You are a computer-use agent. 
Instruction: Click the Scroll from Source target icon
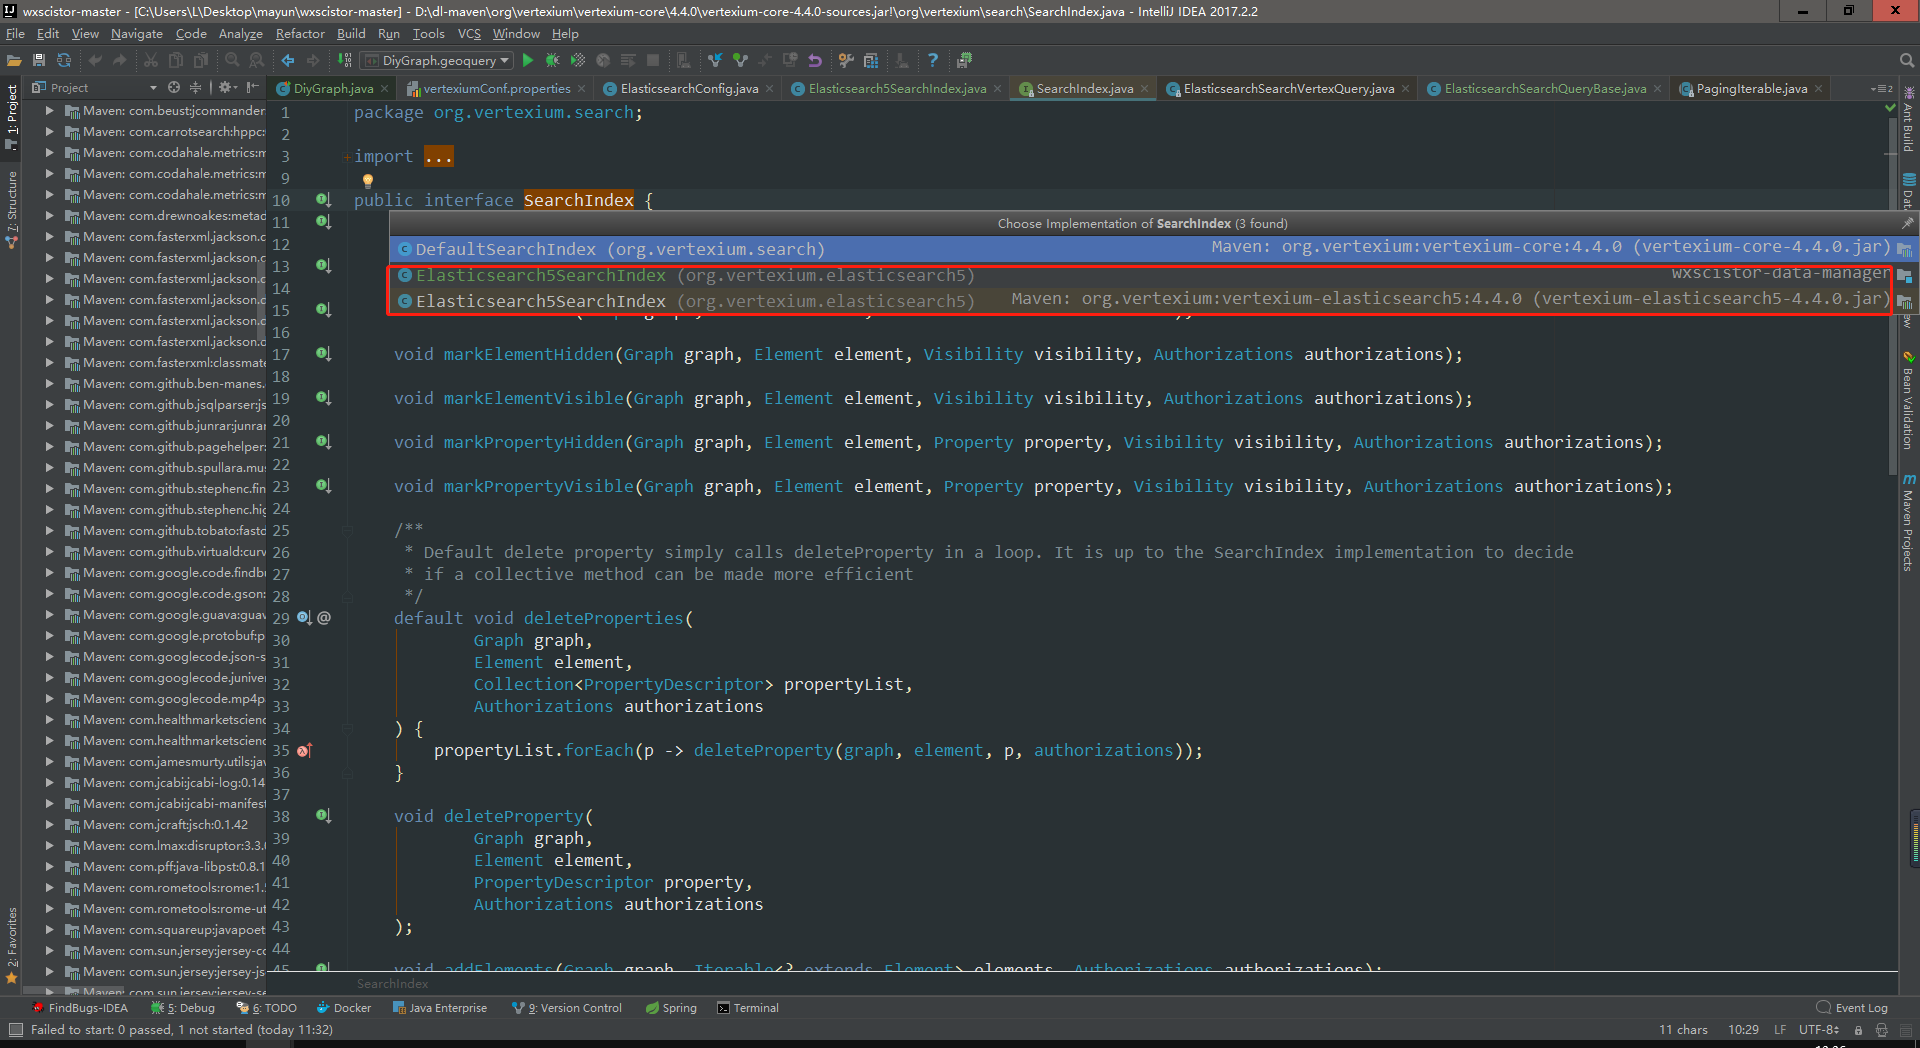(174, 88)
